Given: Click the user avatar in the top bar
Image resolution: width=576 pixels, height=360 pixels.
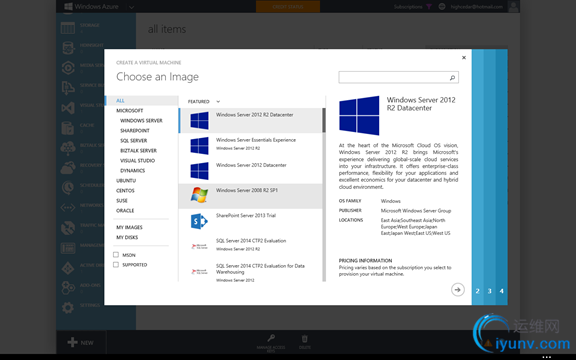Looking at the screenshot, I should tap(513, 7).
